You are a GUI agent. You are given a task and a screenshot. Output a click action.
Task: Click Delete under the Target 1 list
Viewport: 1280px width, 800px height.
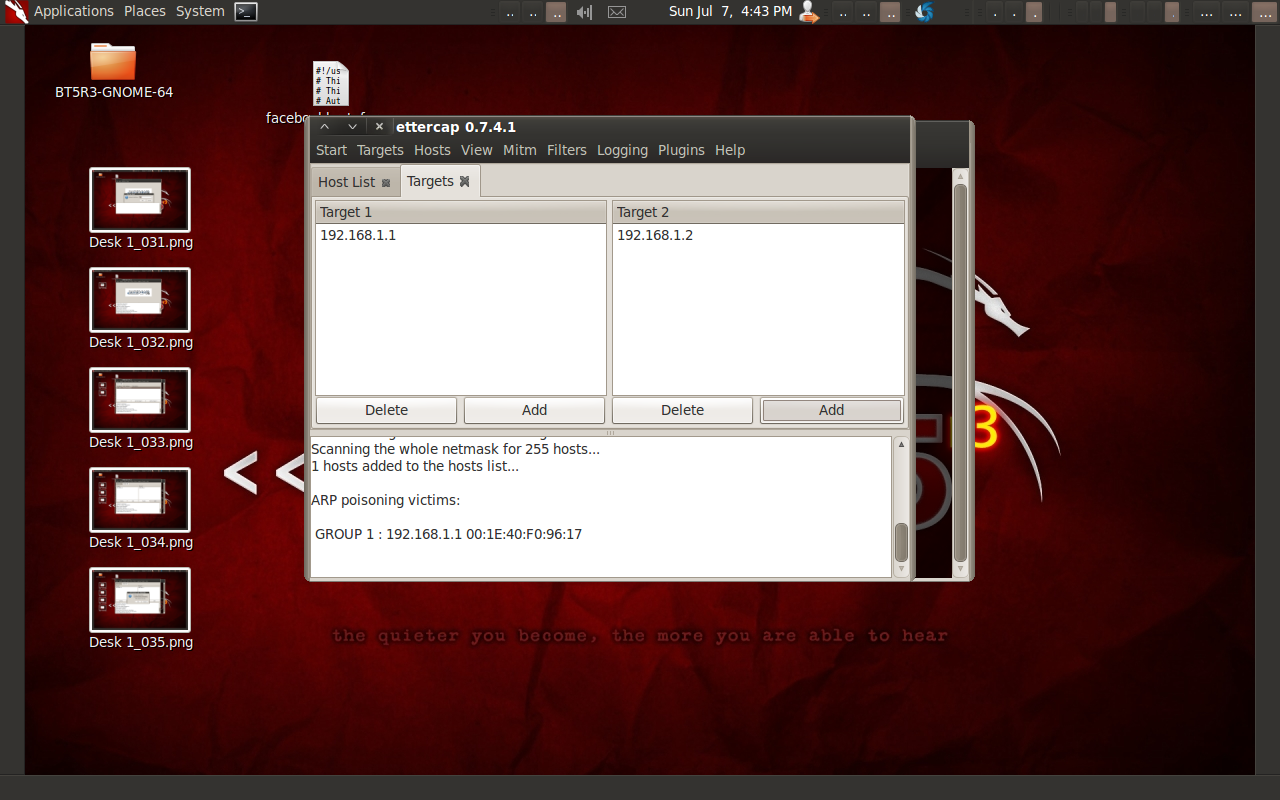386,410
